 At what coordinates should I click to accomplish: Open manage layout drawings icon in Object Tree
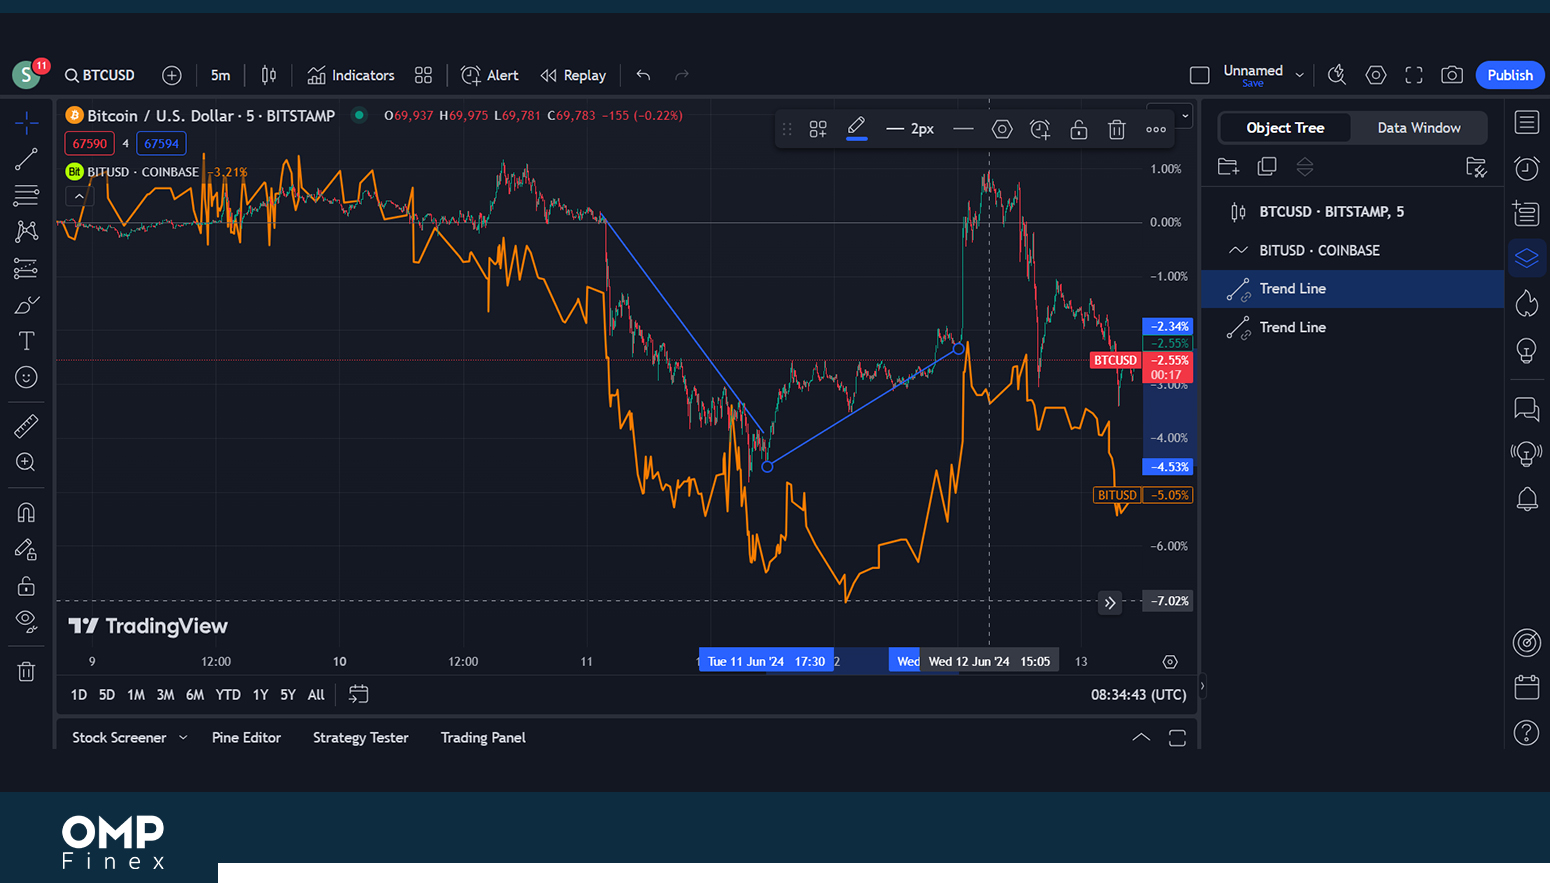point(1476,167)
